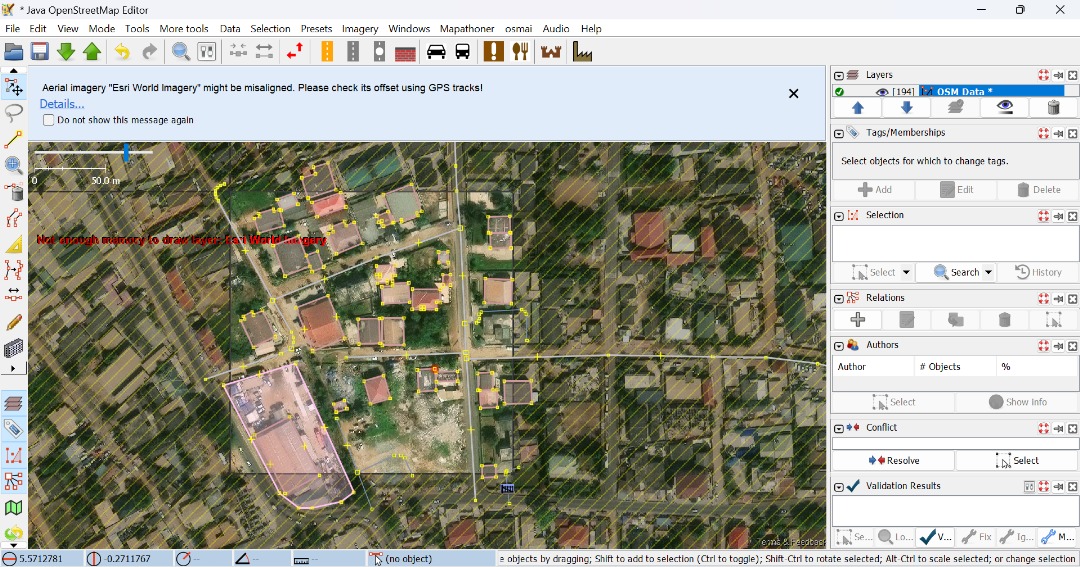
Task: Select the factory preset icon
Action: pos(583,52)
